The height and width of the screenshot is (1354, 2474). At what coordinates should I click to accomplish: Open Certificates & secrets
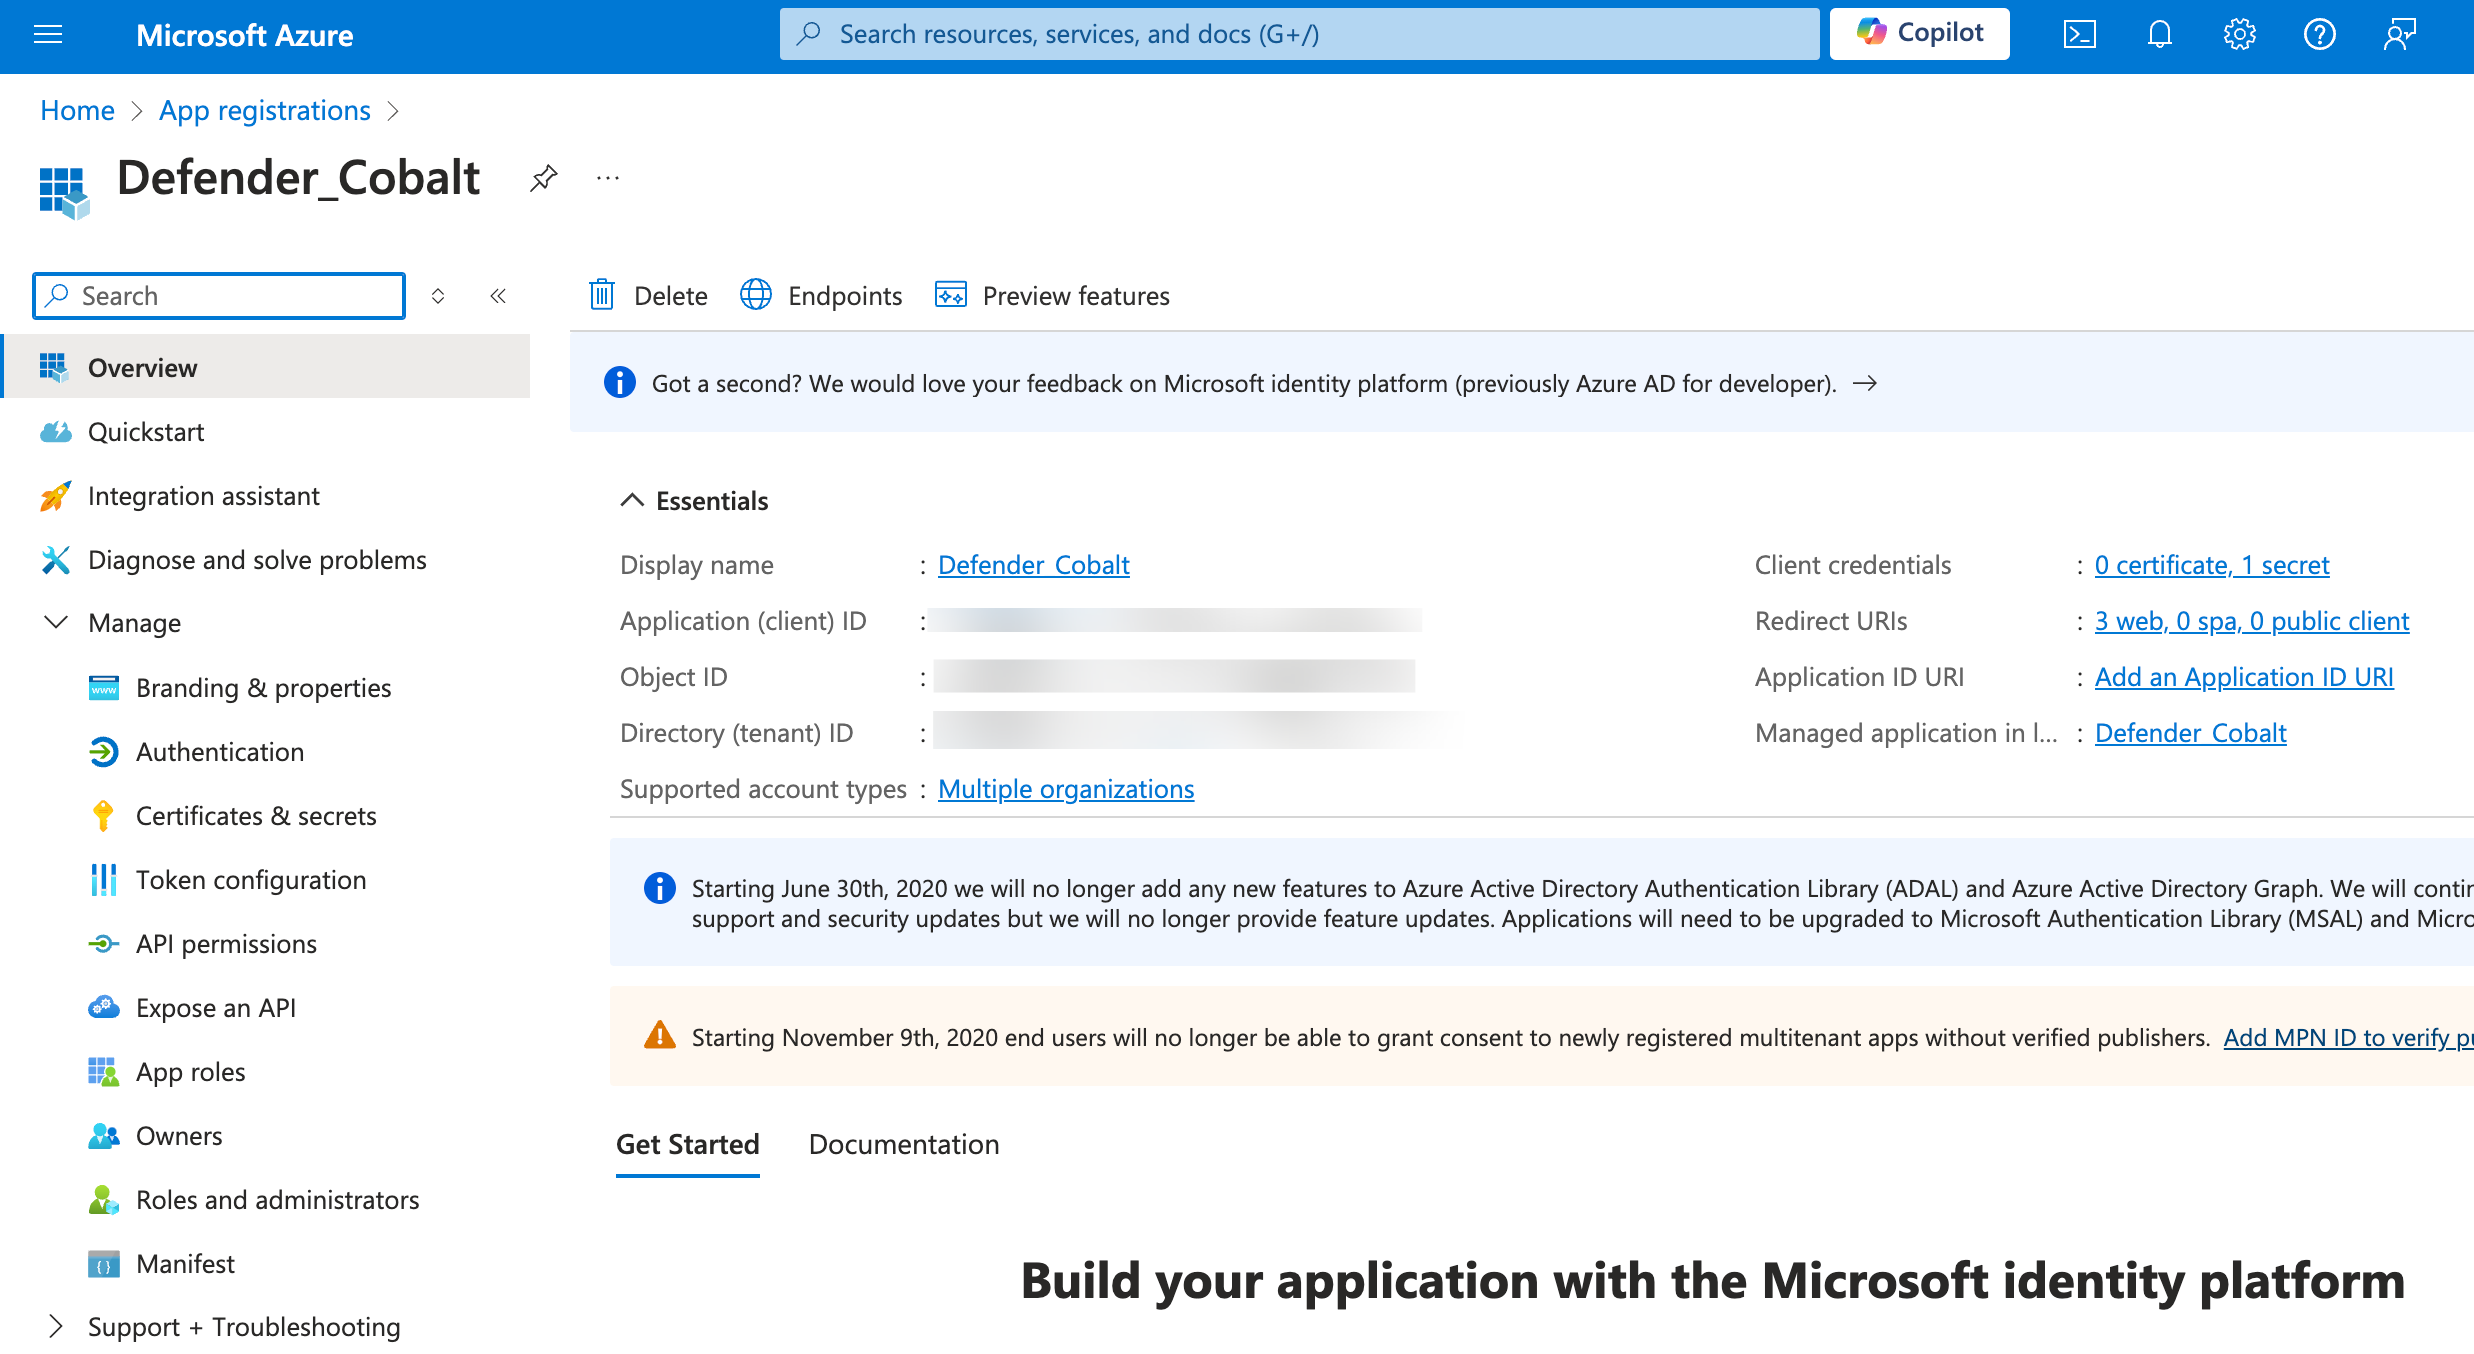pos(255,815)
